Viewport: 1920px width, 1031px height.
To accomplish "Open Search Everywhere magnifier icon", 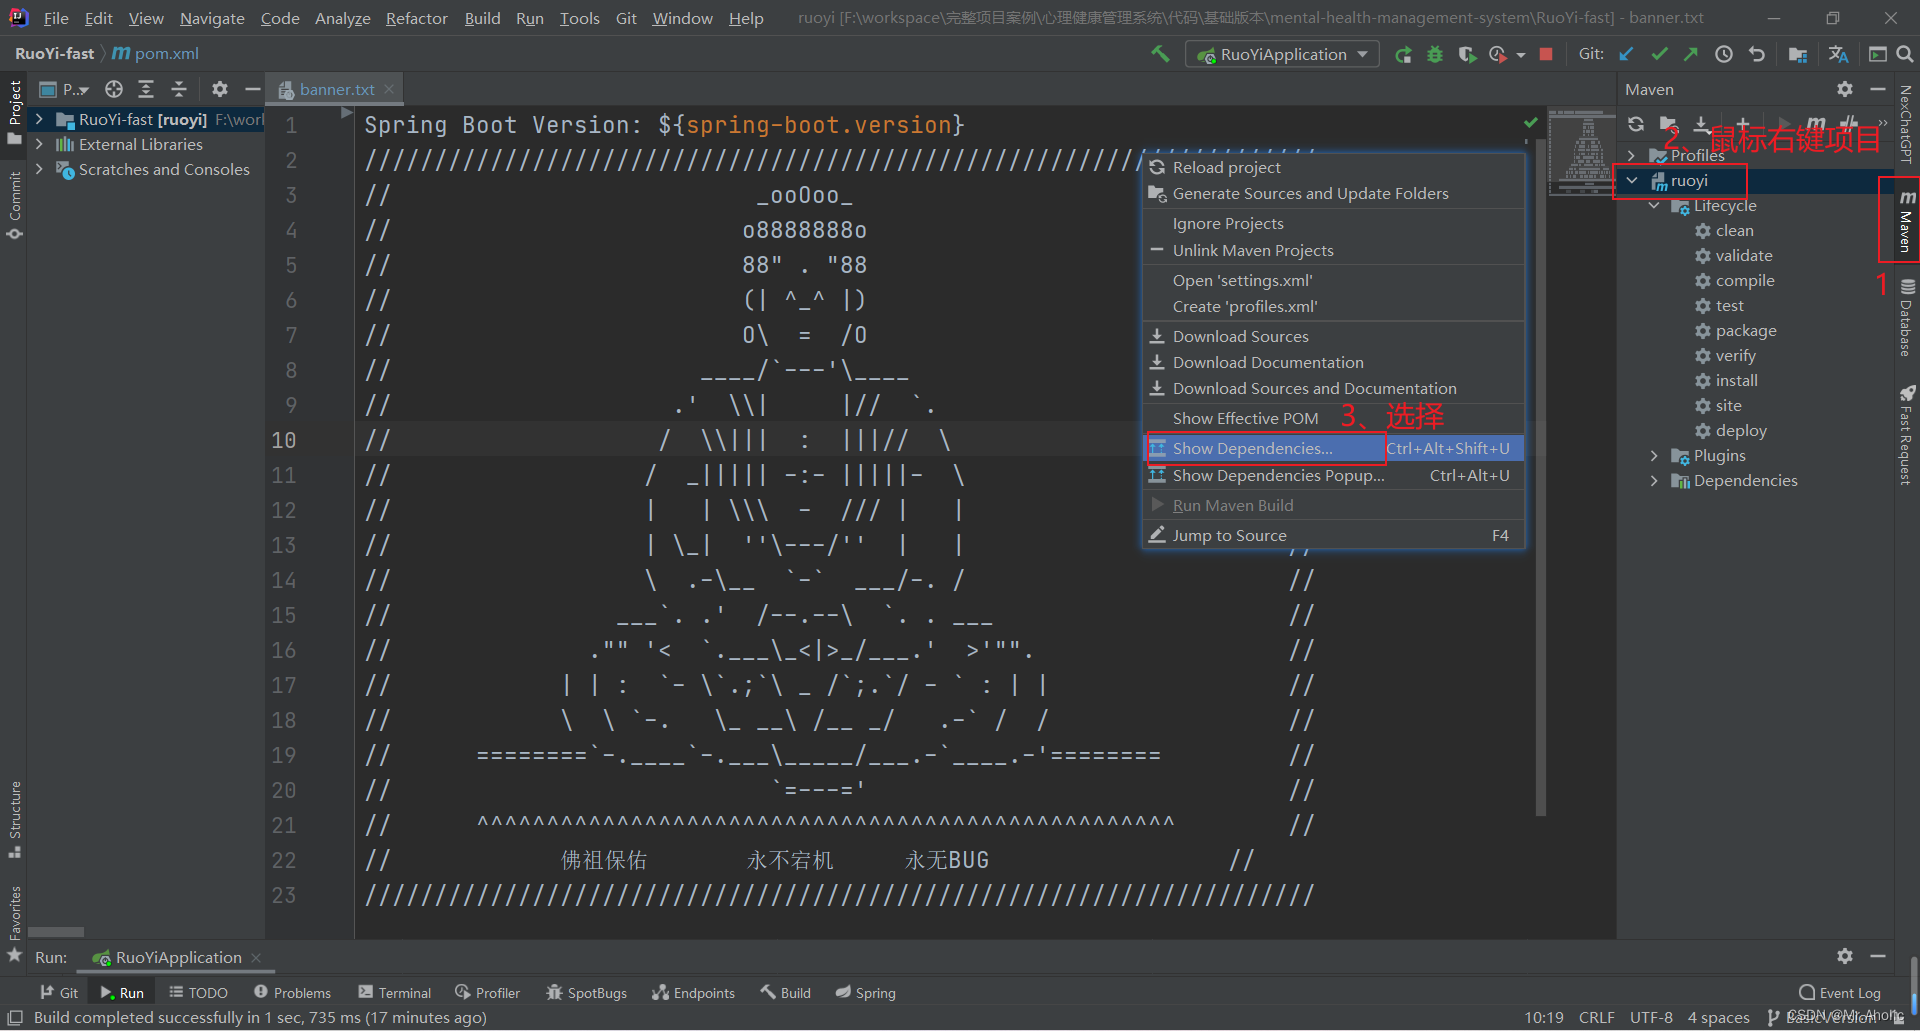I will coord(1905,54).
